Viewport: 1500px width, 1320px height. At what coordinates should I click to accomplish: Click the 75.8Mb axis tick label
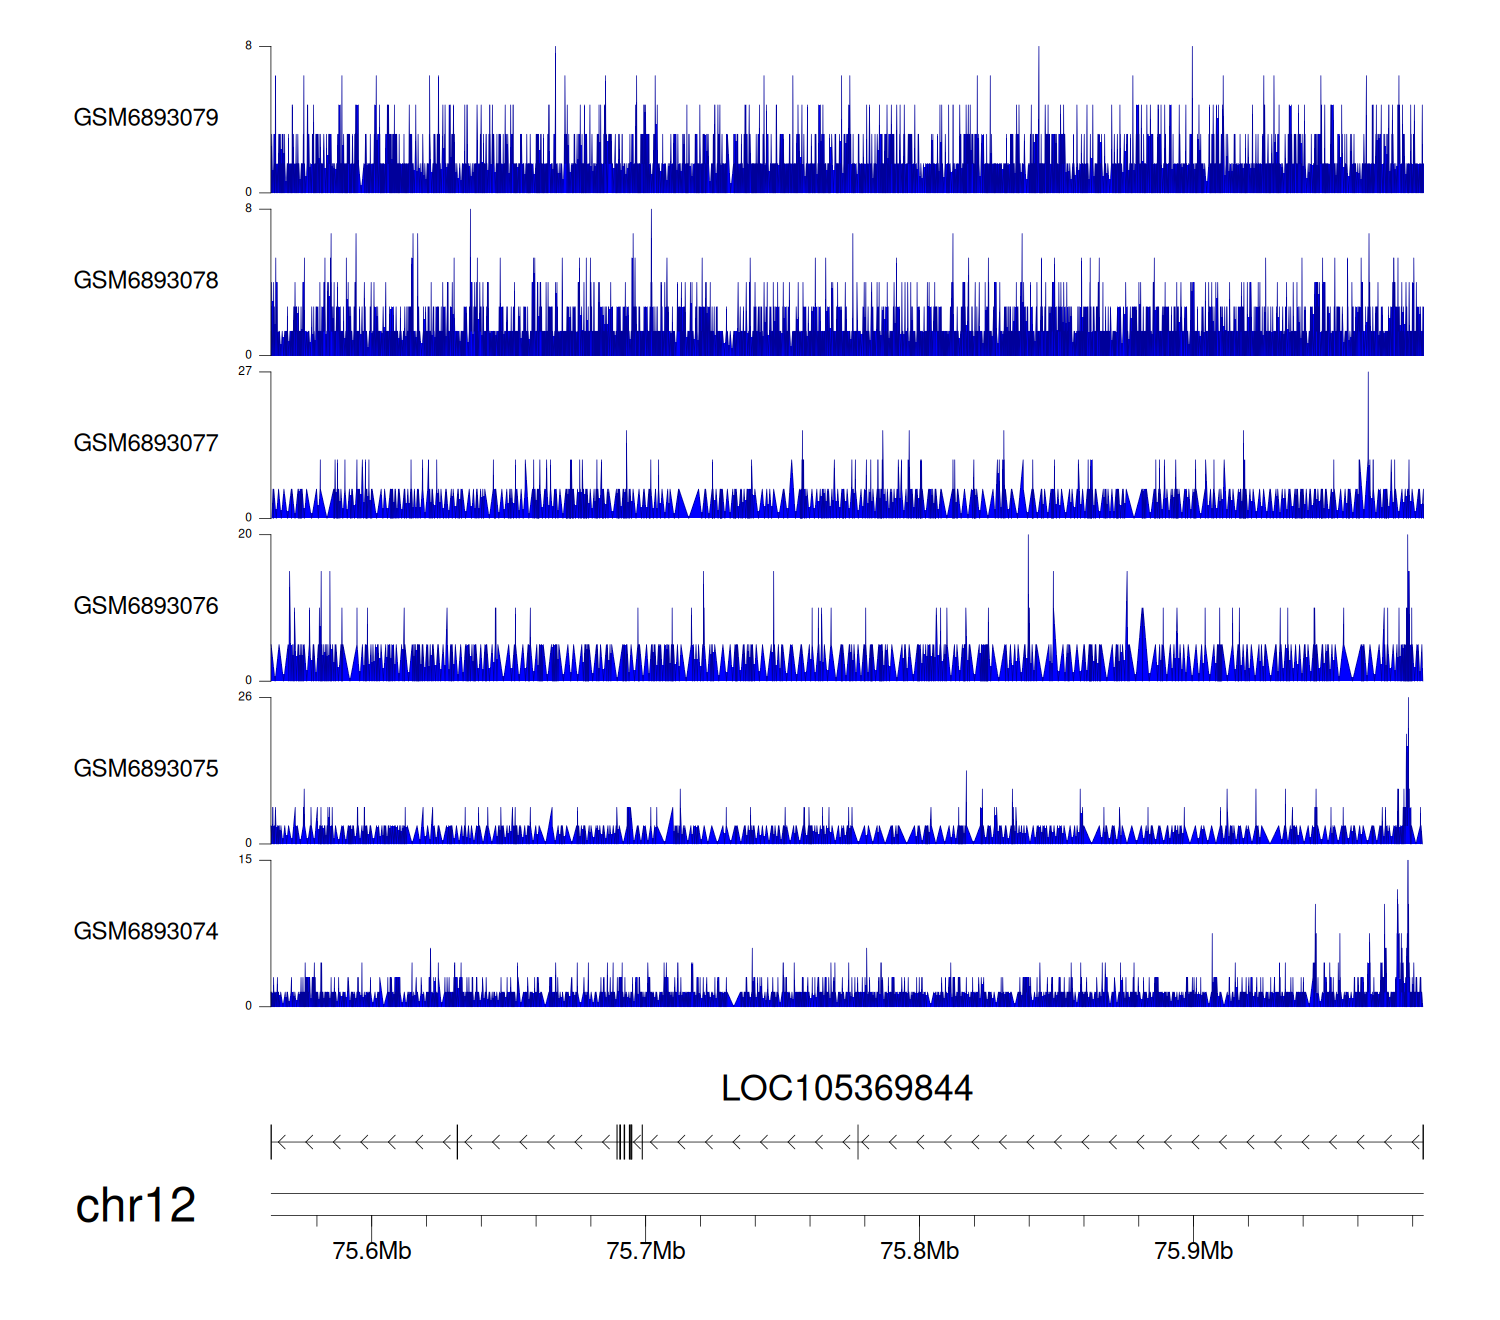click(920, 1252)
